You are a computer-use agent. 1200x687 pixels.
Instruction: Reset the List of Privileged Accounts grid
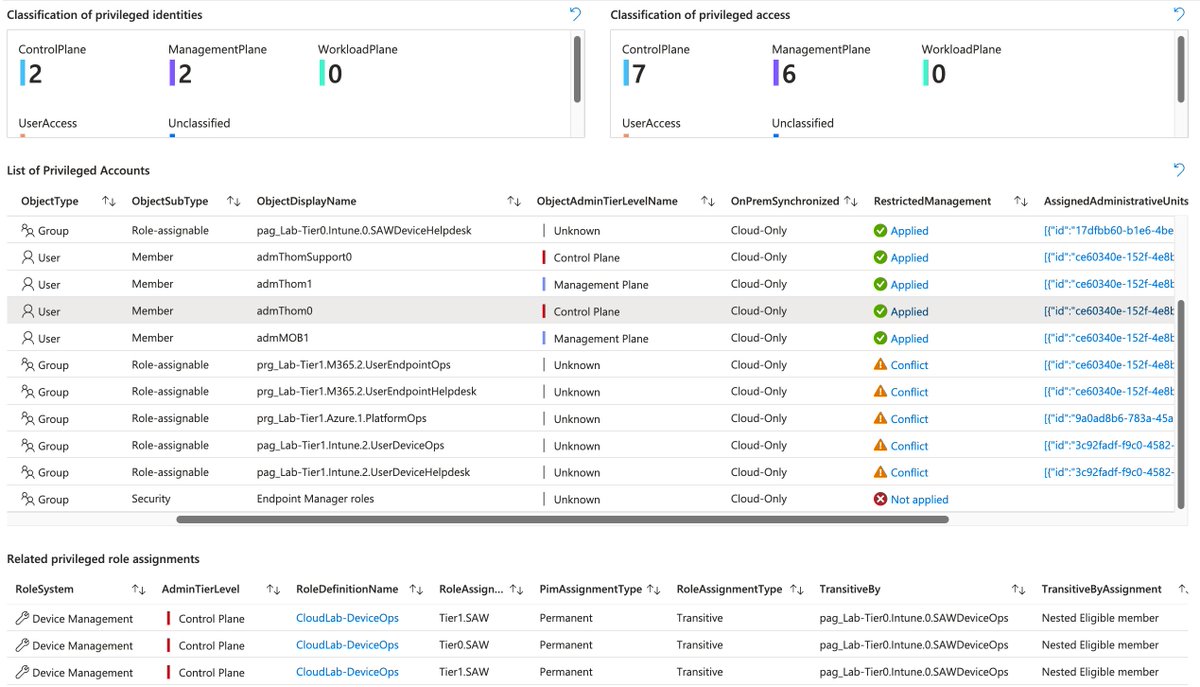(1179, 170)
